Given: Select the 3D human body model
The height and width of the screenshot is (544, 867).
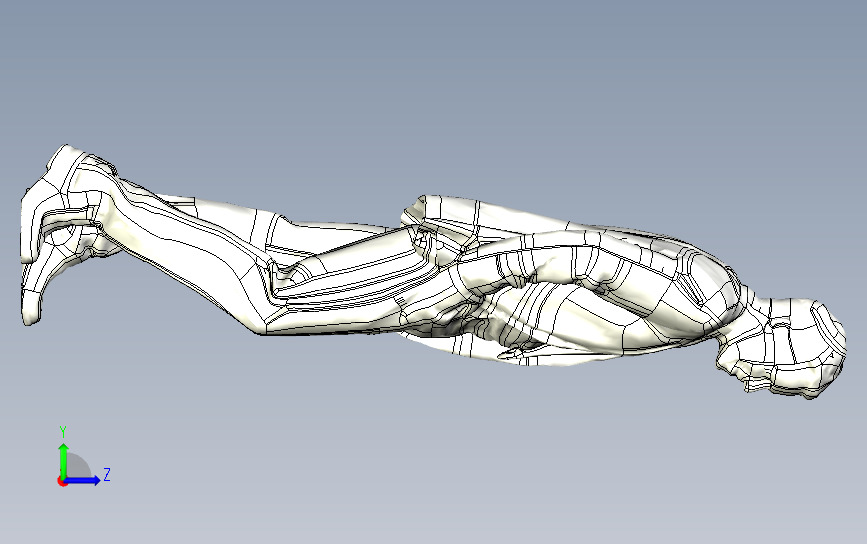Looking at the screenshot, I should pyautogui.click(x=434, y=273).
